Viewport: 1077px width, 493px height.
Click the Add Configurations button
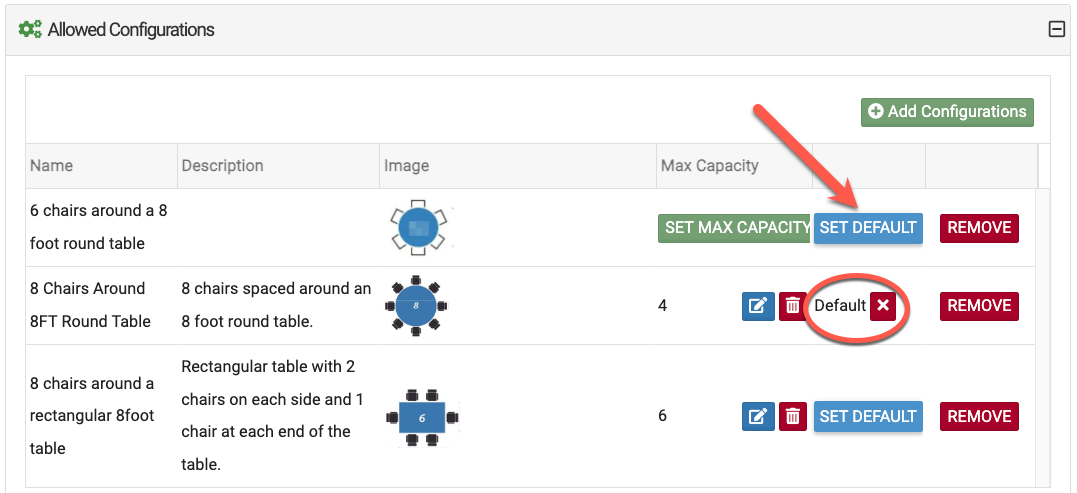pyautogui.click(x=947, y=112)
